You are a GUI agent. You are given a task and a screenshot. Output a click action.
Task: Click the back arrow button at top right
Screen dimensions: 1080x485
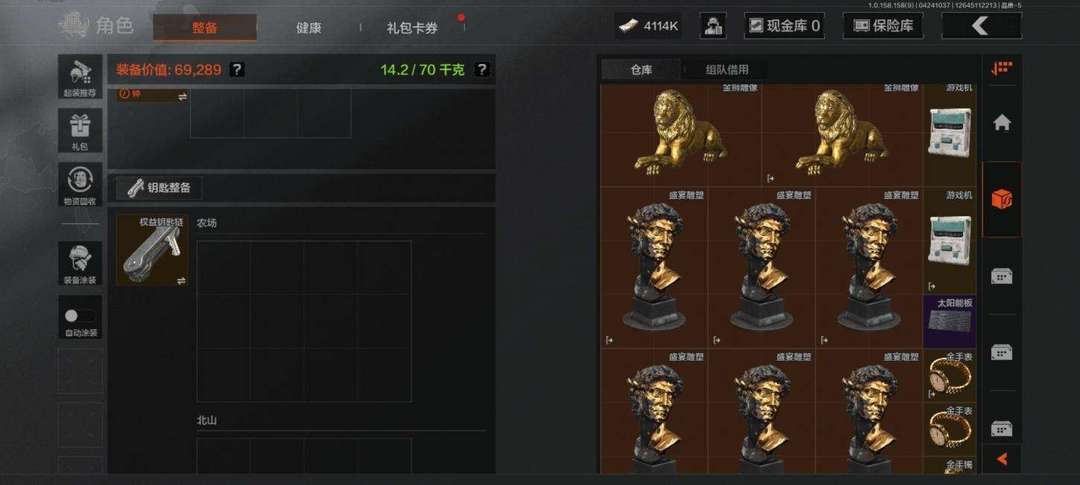[x=982, y=26]
